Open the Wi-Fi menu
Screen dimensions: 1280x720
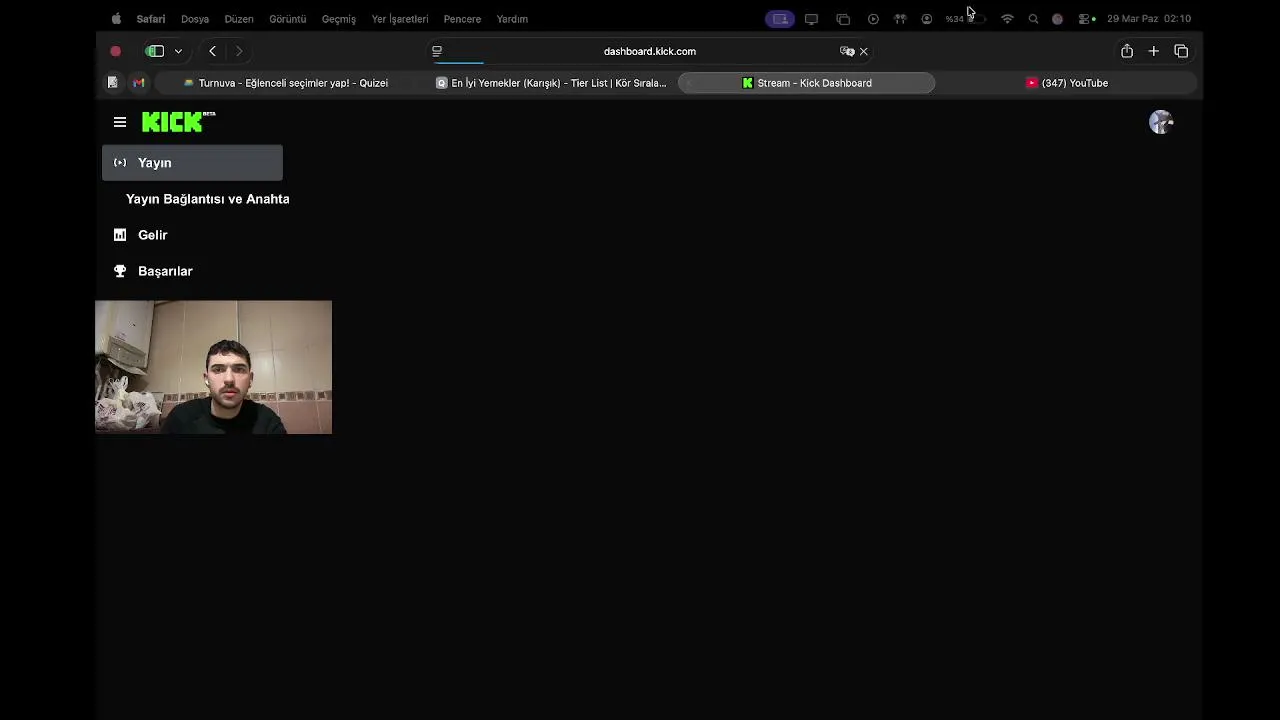coord(1007,19)
